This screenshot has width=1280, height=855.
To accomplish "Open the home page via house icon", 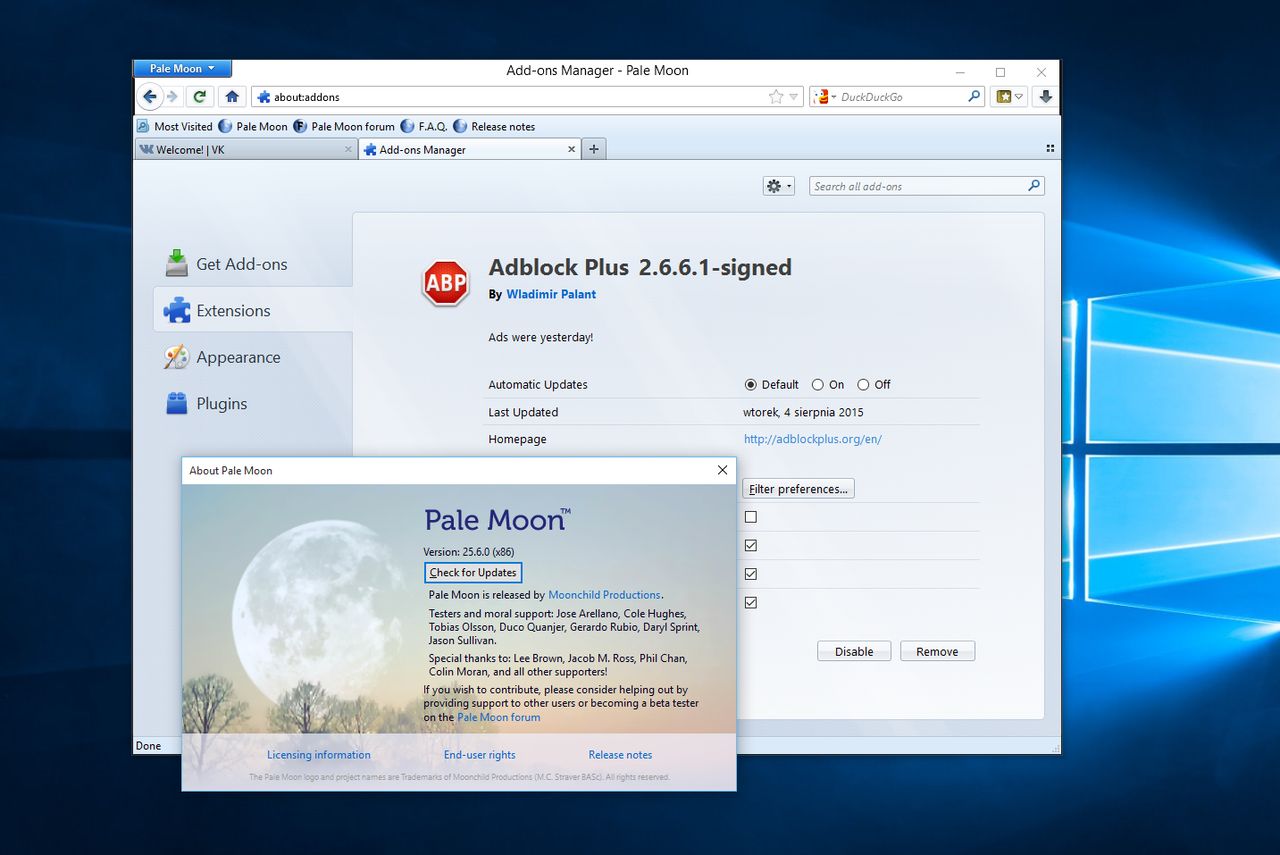I will (232, 97).
